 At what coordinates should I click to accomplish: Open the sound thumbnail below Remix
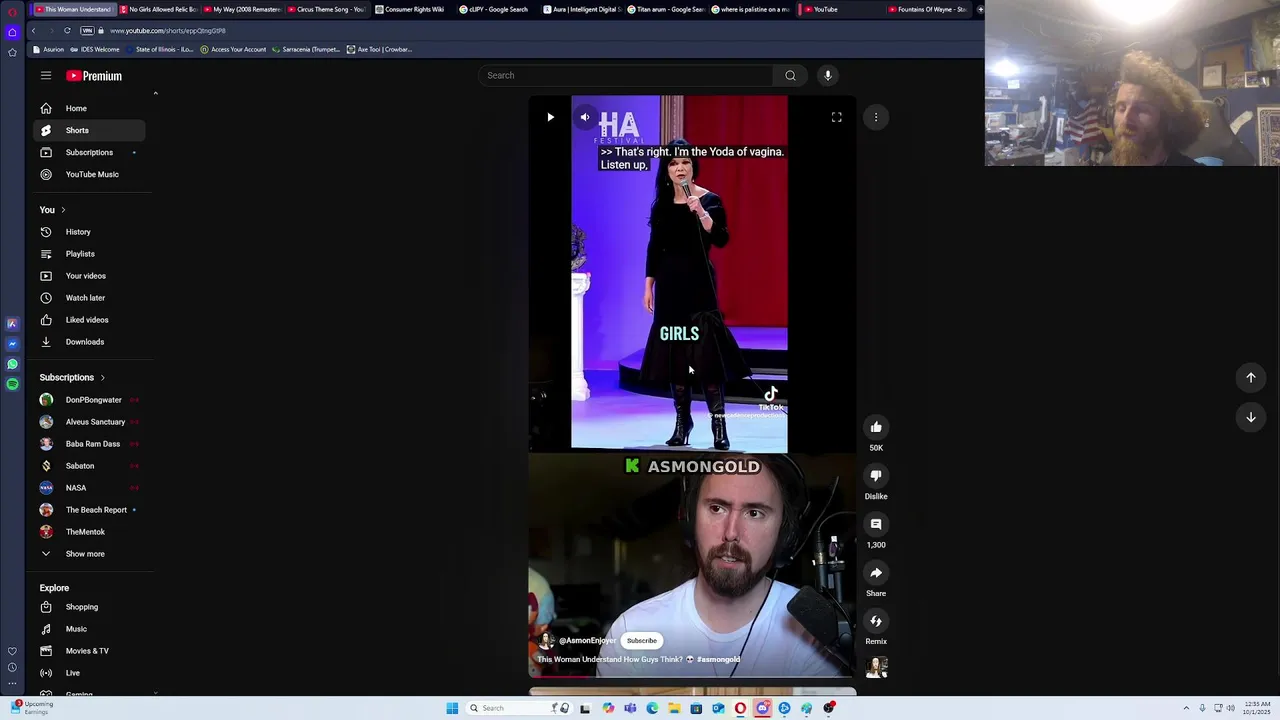877,668
